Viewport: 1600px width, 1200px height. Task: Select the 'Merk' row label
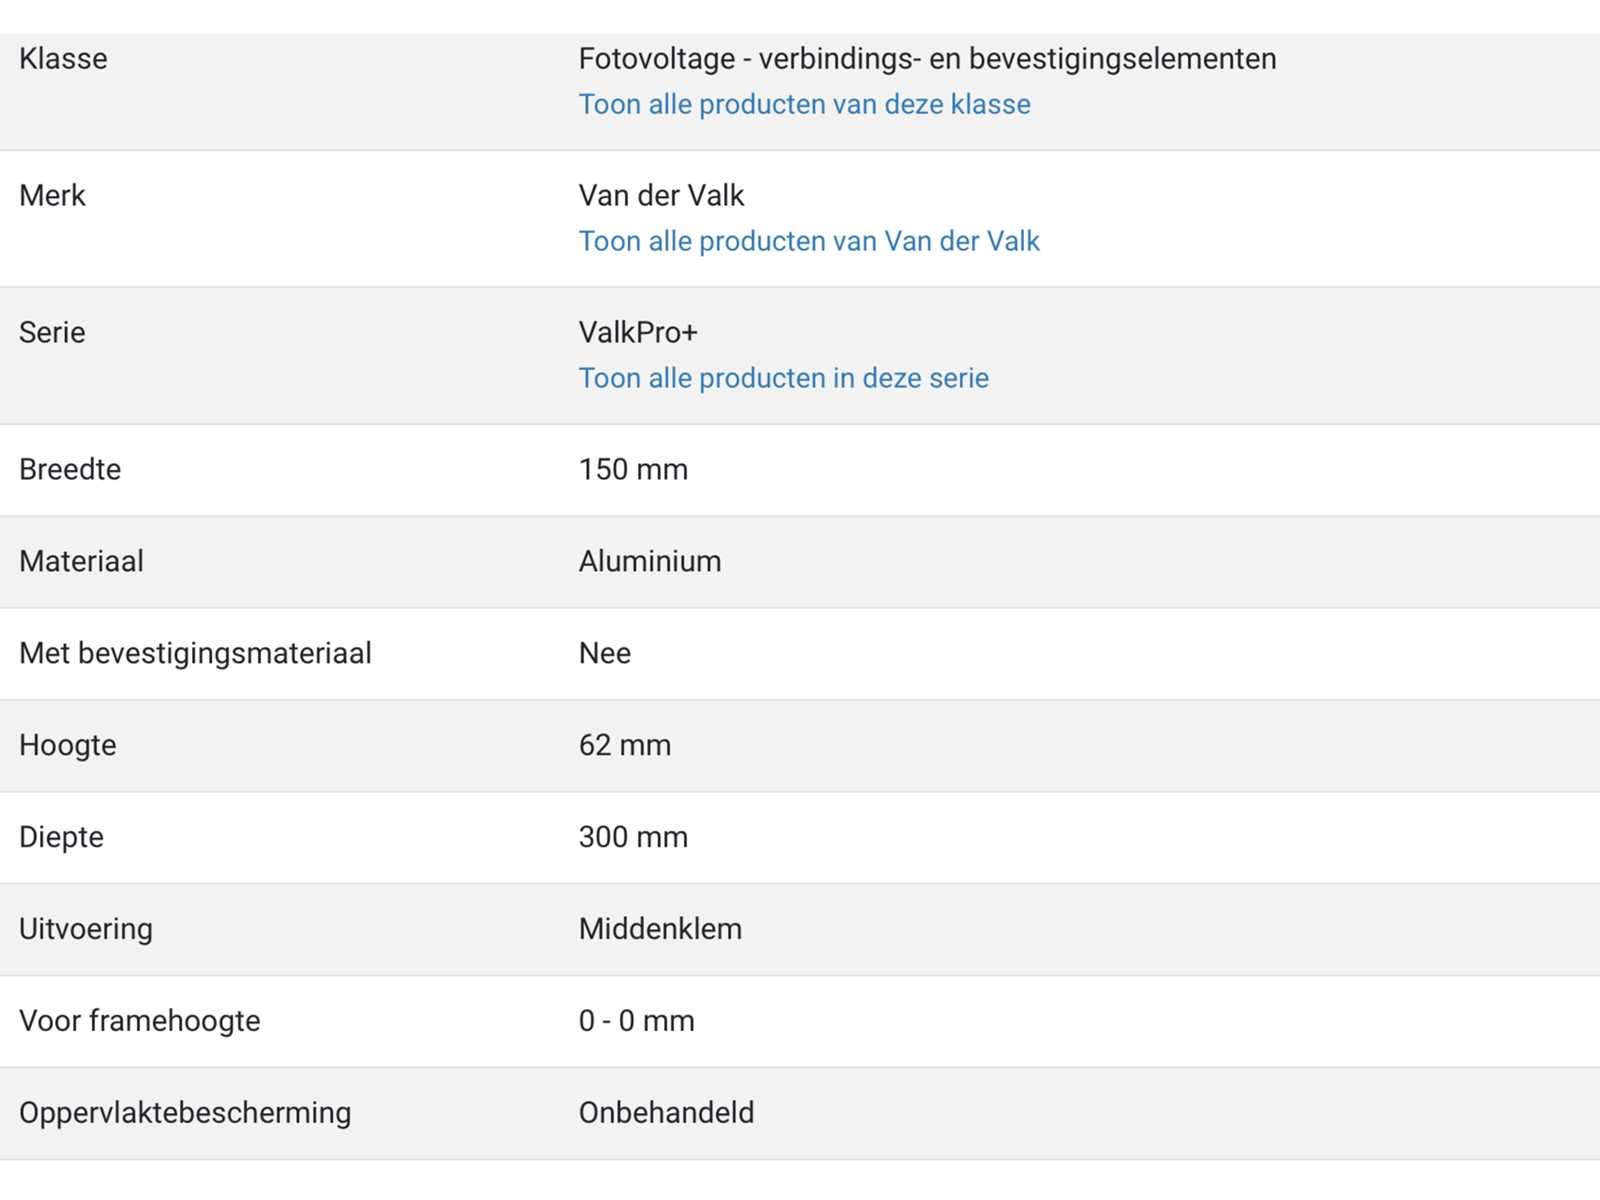52,196
